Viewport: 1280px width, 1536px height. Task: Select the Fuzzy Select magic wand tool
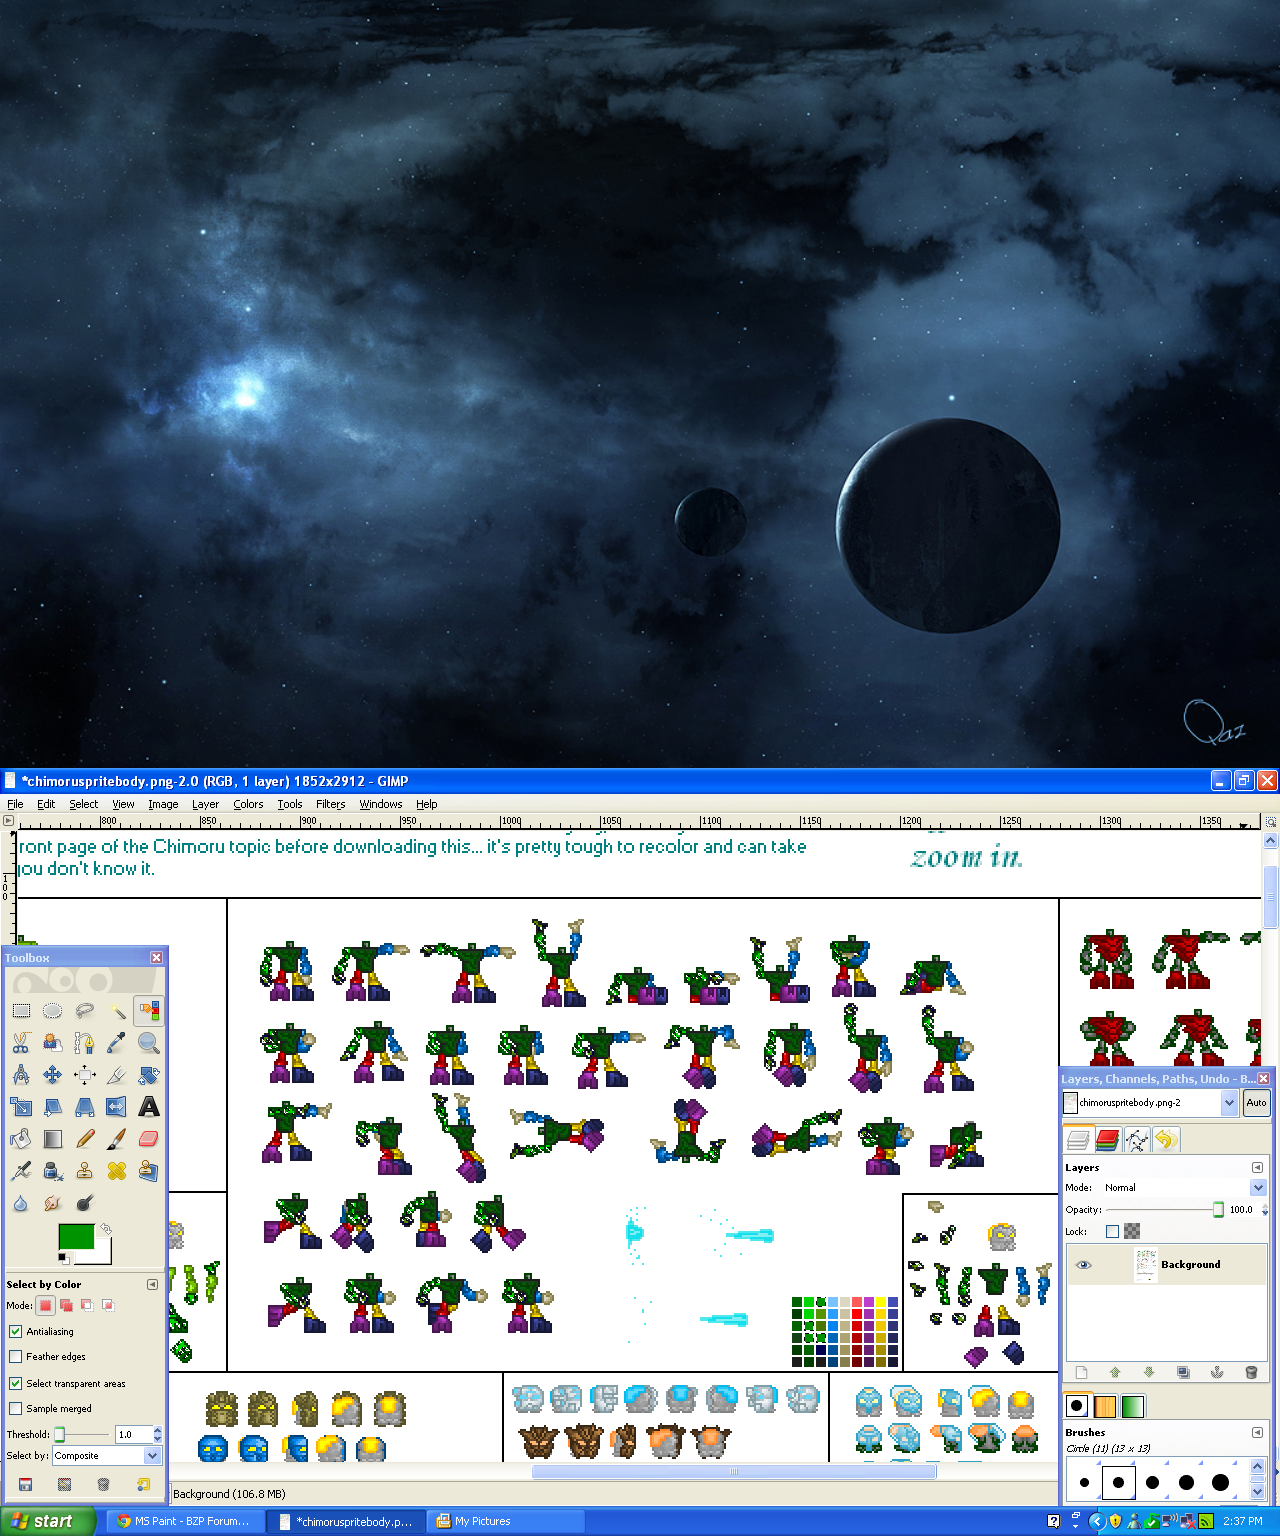[x=117, y=1011]
